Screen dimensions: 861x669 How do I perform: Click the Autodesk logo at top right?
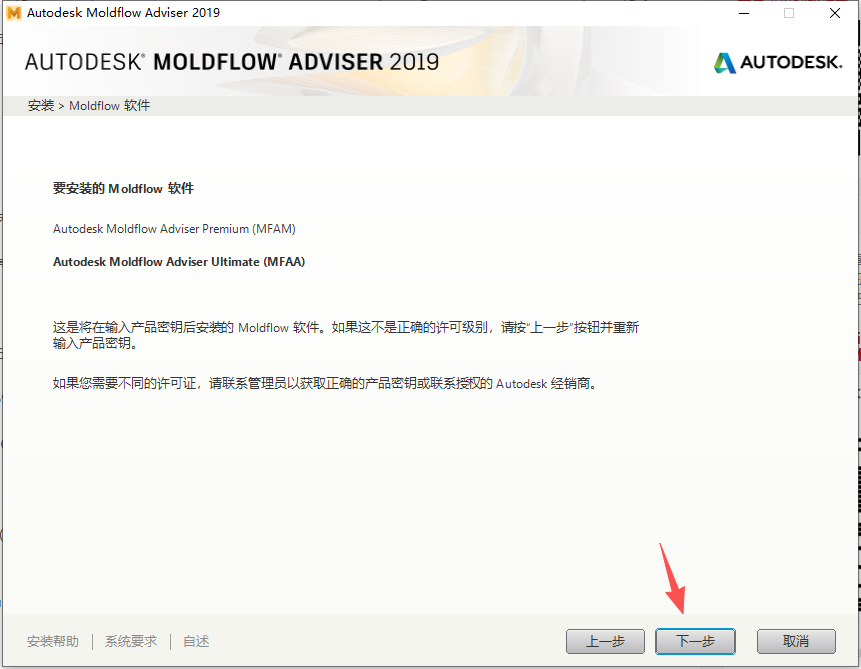pyautogui.click(x=778, y=61)
